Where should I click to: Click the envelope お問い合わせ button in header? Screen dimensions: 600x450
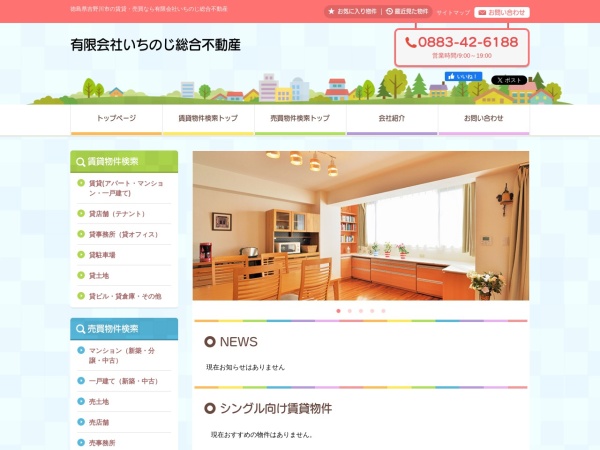502,12
